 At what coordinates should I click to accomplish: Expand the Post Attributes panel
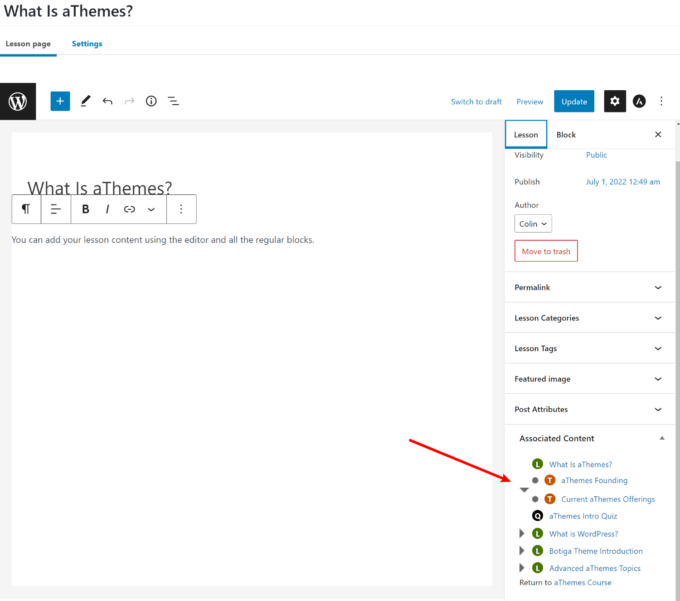(x=589, y=409)
